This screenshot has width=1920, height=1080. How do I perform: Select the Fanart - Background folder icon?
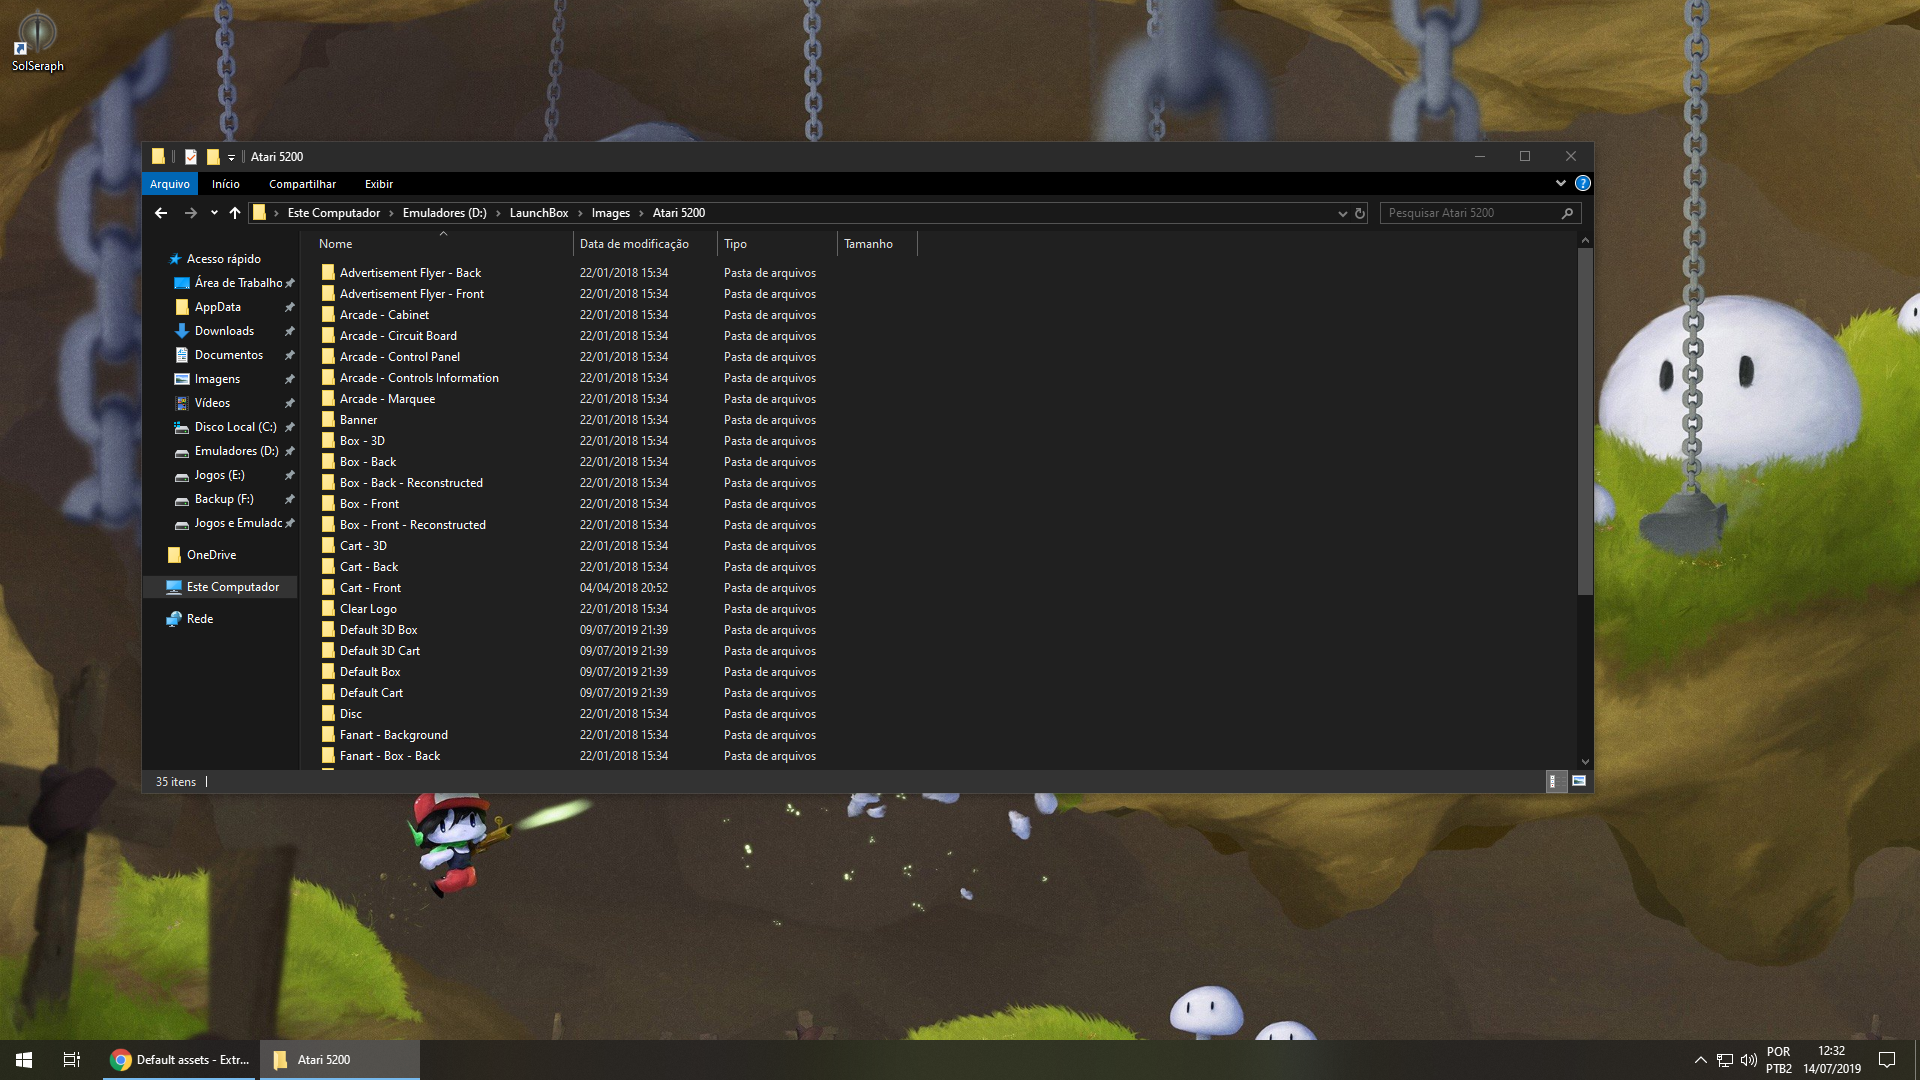pyautogui.click(x=328, y=735)
